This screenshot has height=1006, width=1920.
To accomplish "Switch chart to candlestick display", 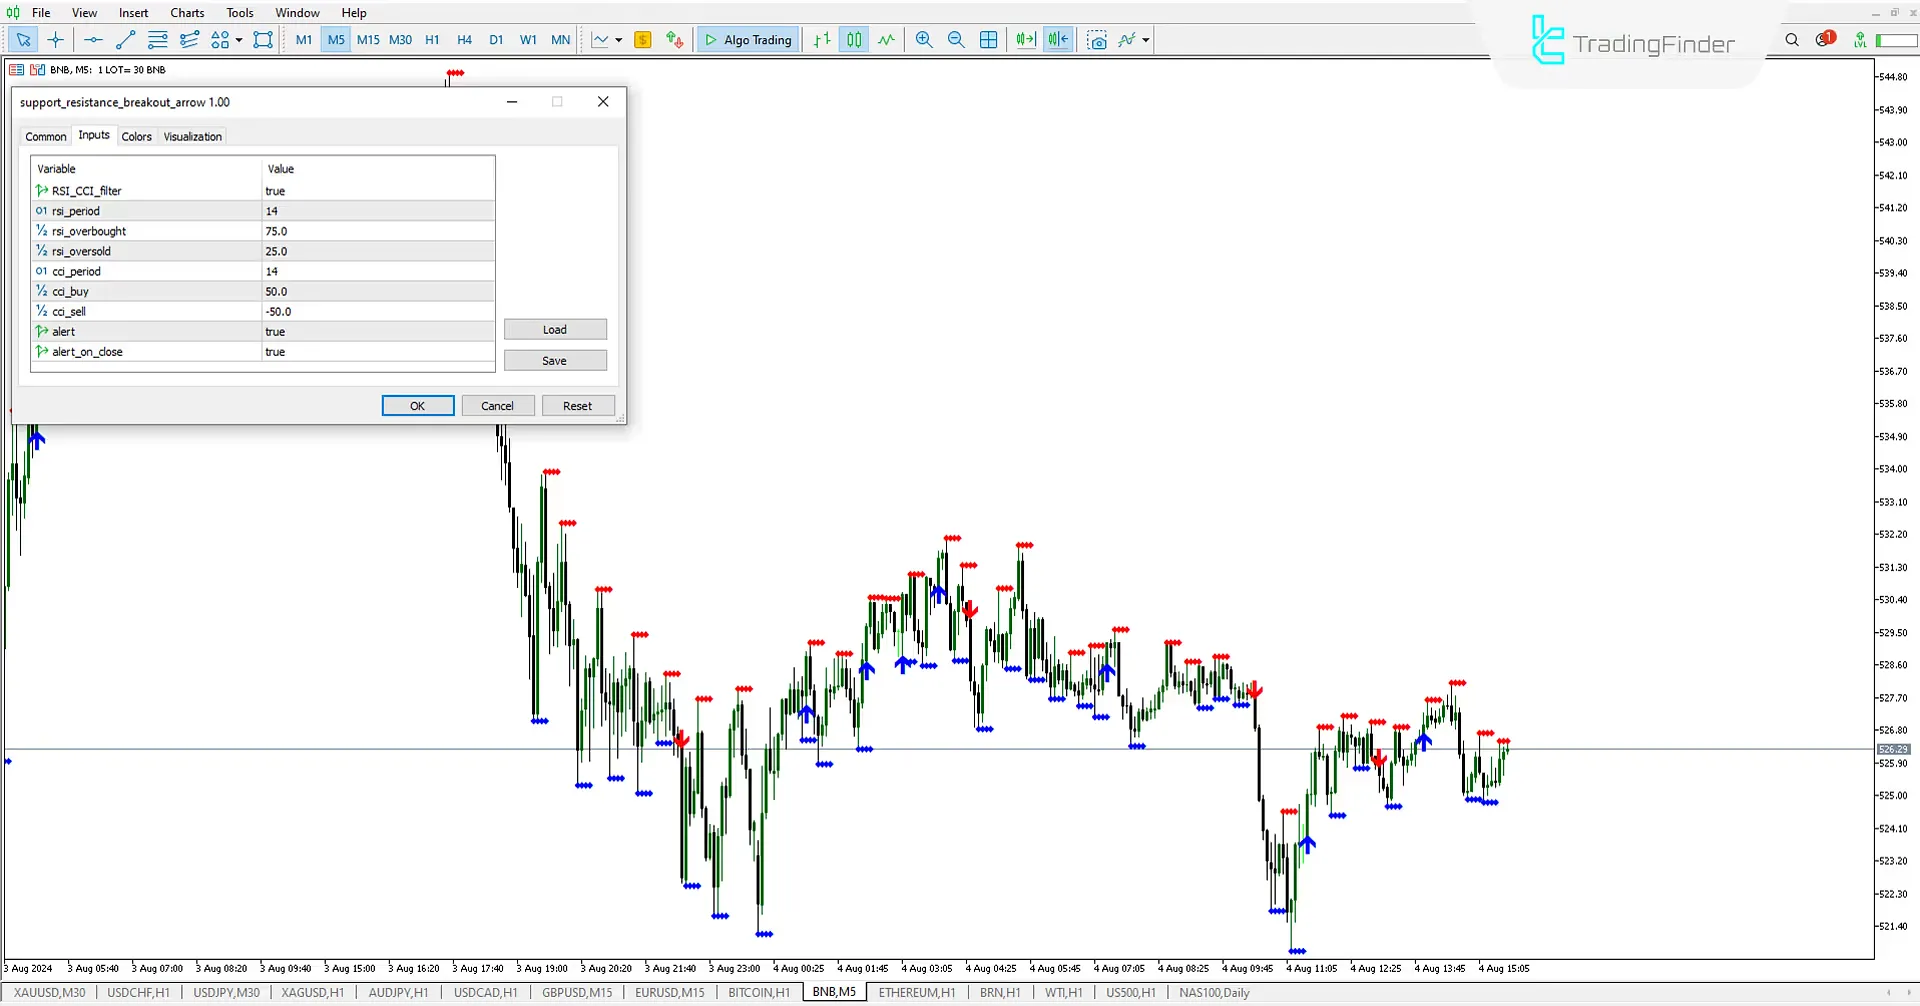I will (854, 40).
